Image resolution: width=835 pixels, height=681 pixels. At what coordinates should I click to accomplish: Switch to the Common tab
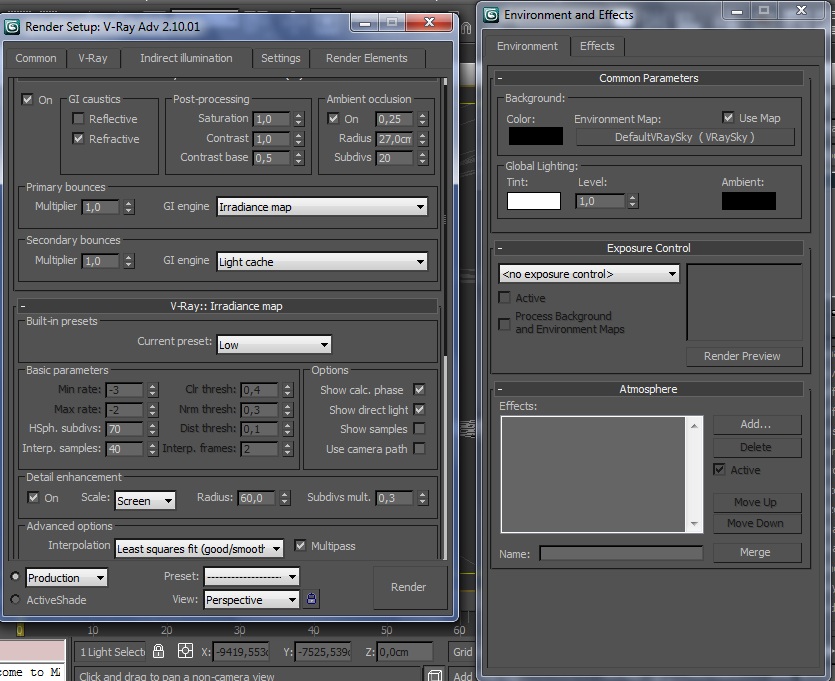[x=36, y=58]
